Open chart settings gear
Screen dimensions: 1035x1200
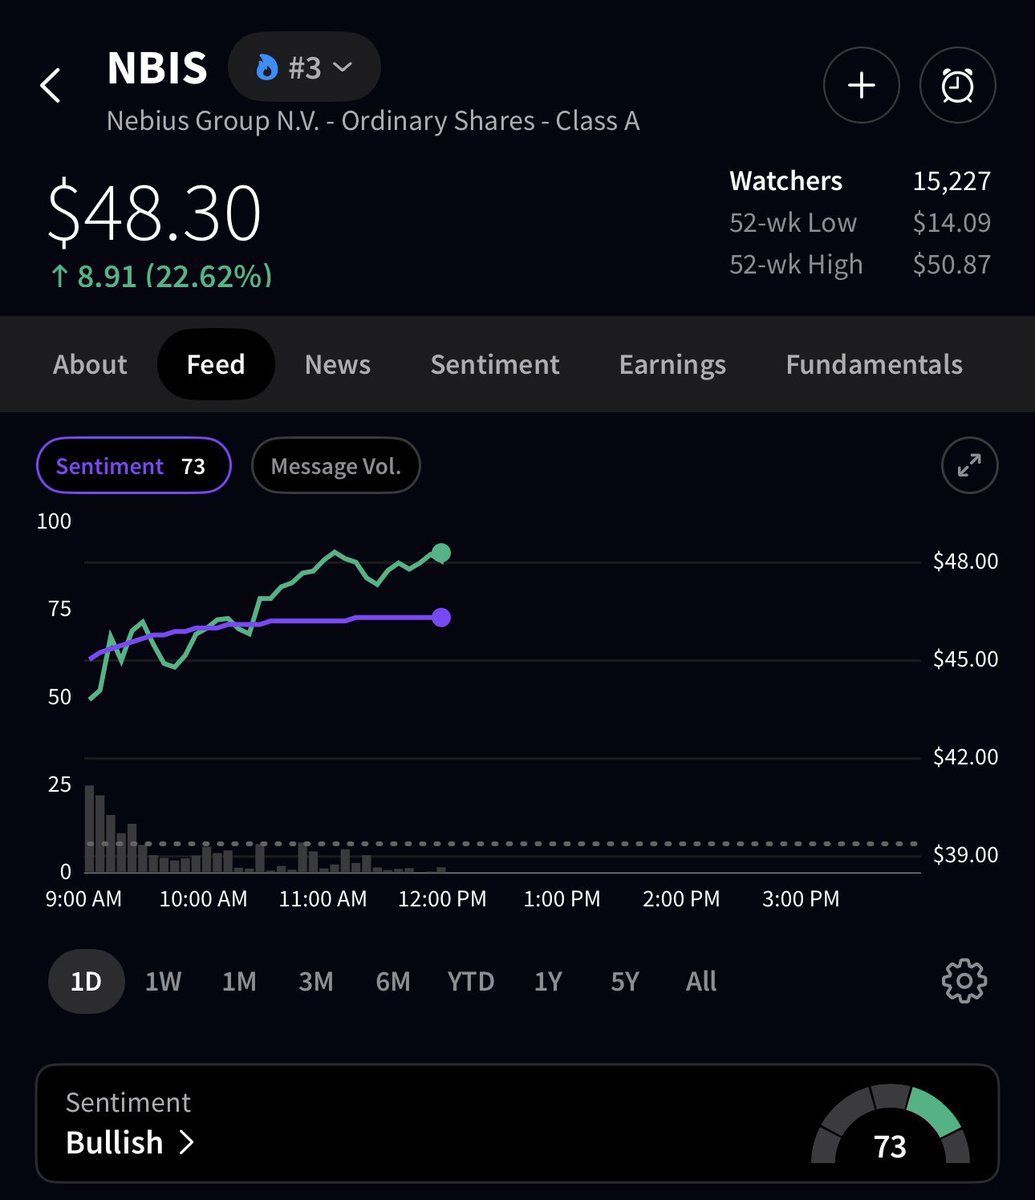click(964, 981)
